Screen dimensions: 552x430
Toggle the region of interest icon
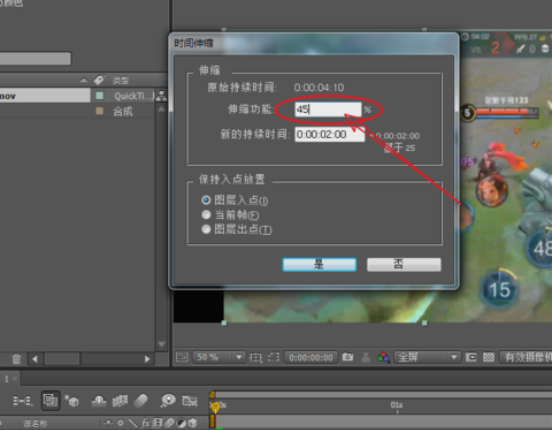471,357
